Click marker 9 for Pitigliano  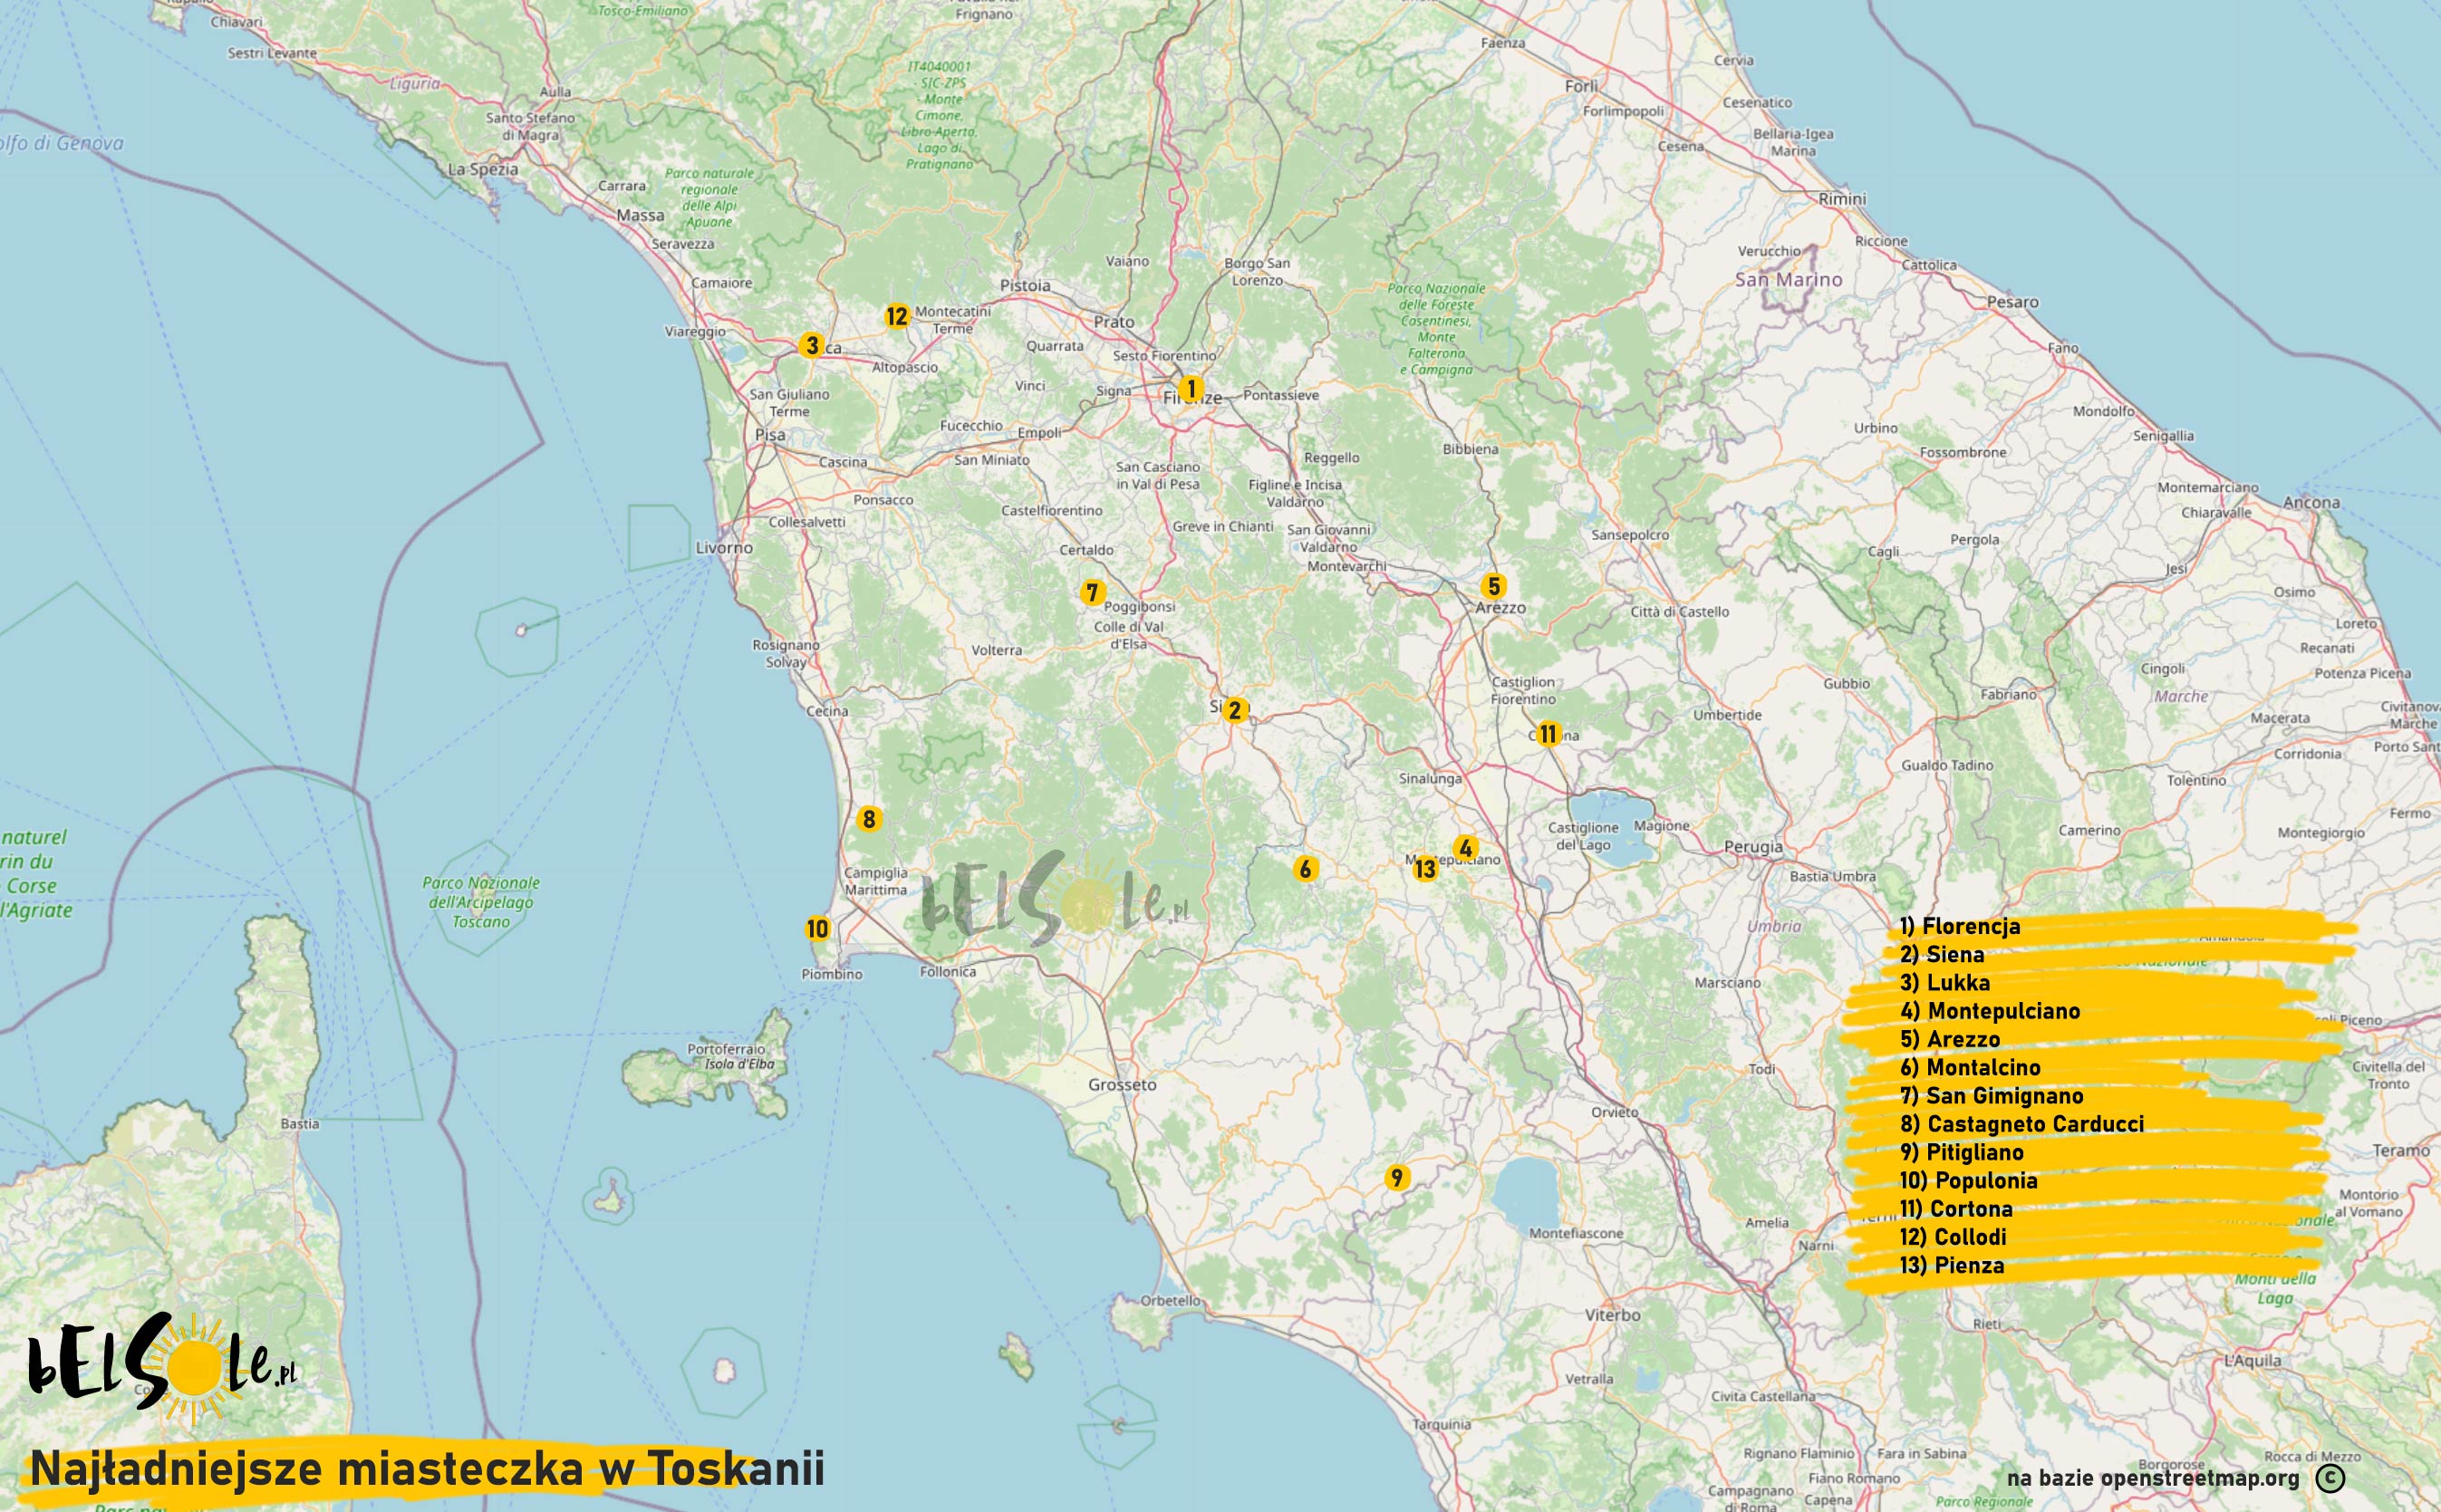coord(1397,1178)
